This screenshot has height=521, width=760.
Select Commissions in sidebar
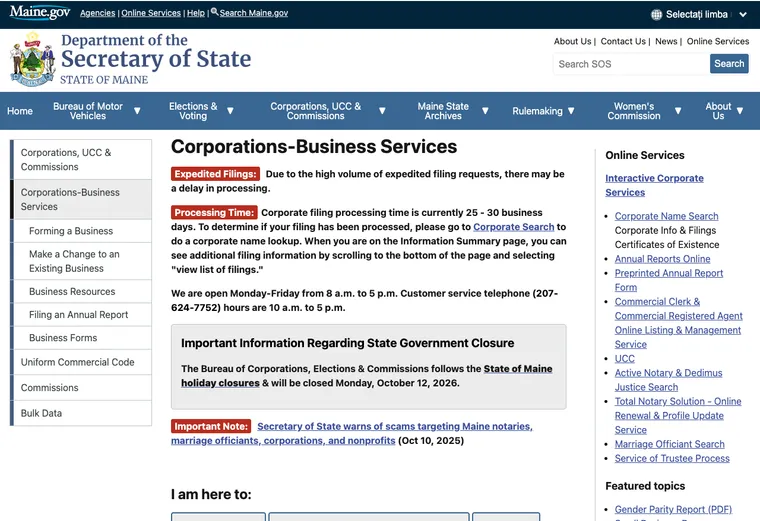click(82, 388)
